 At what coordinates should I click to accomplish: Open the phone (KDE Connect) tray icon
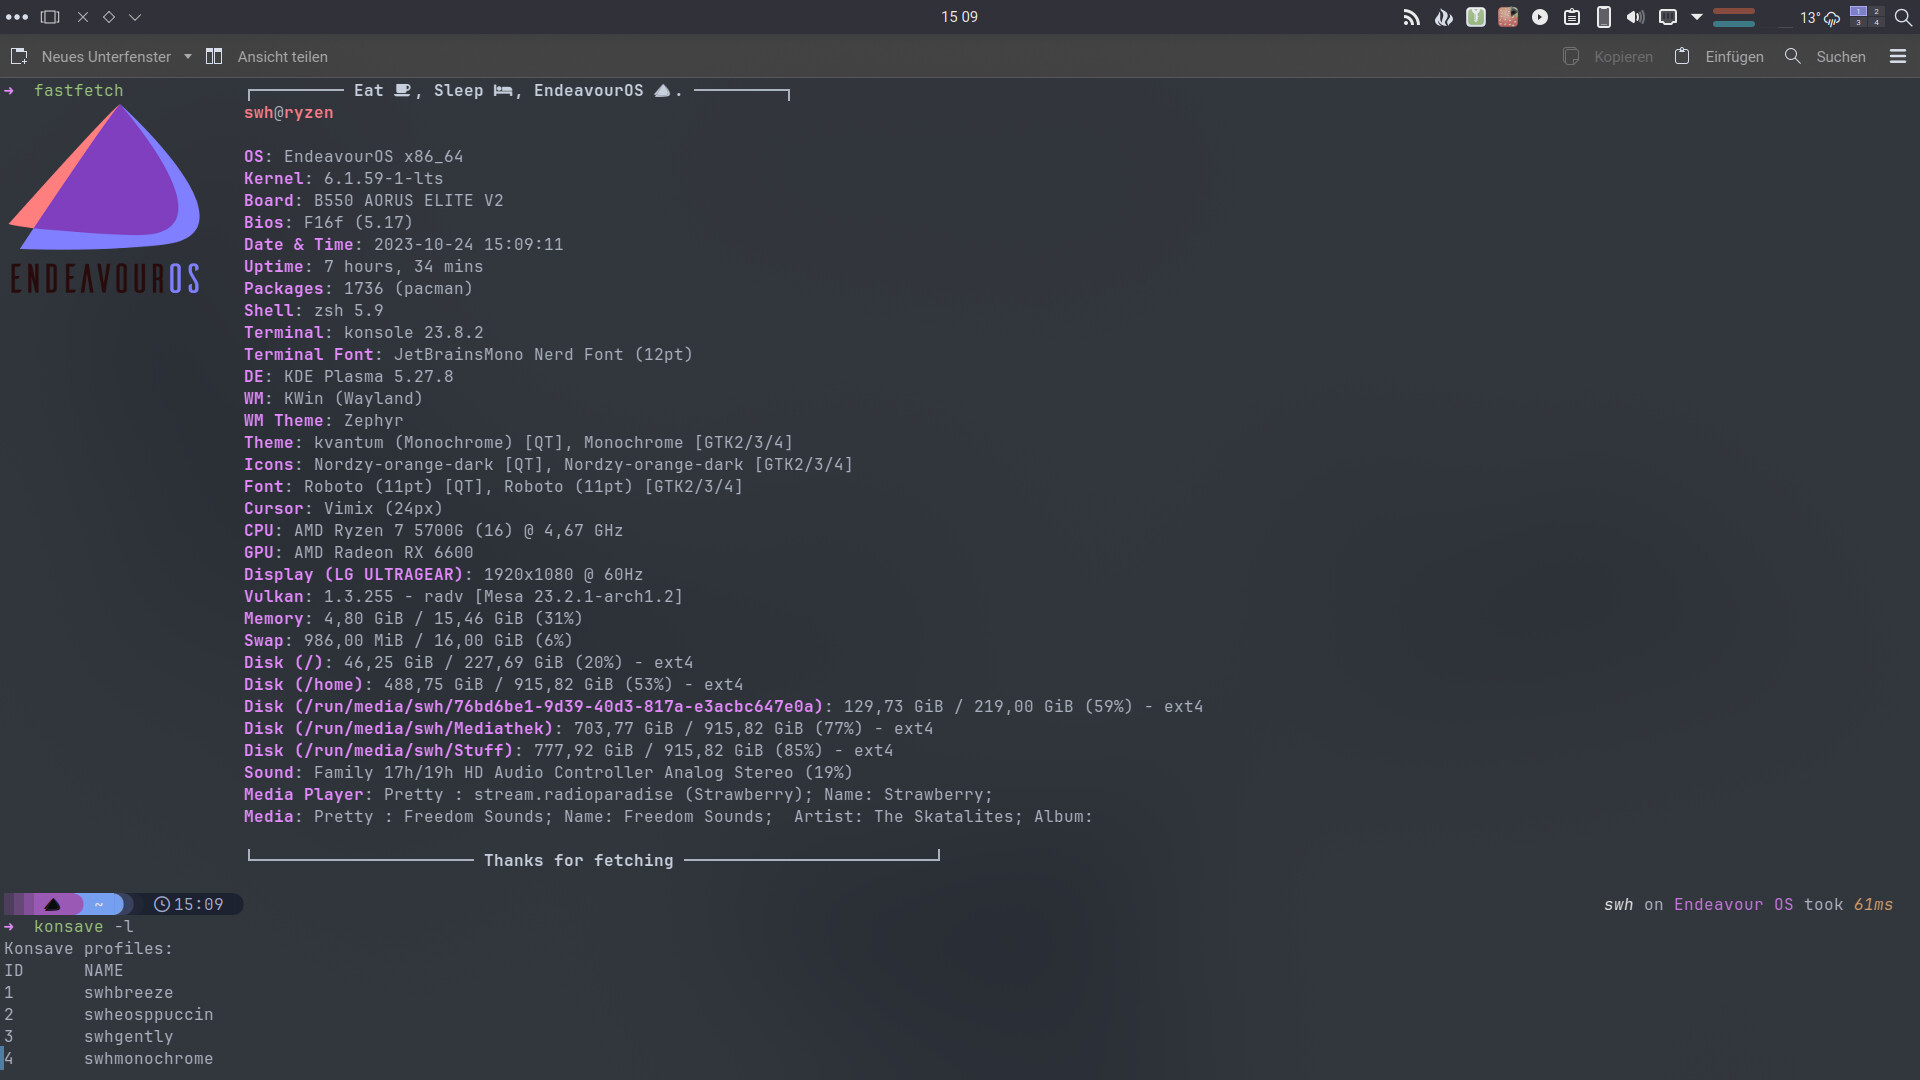(1604, 17)
